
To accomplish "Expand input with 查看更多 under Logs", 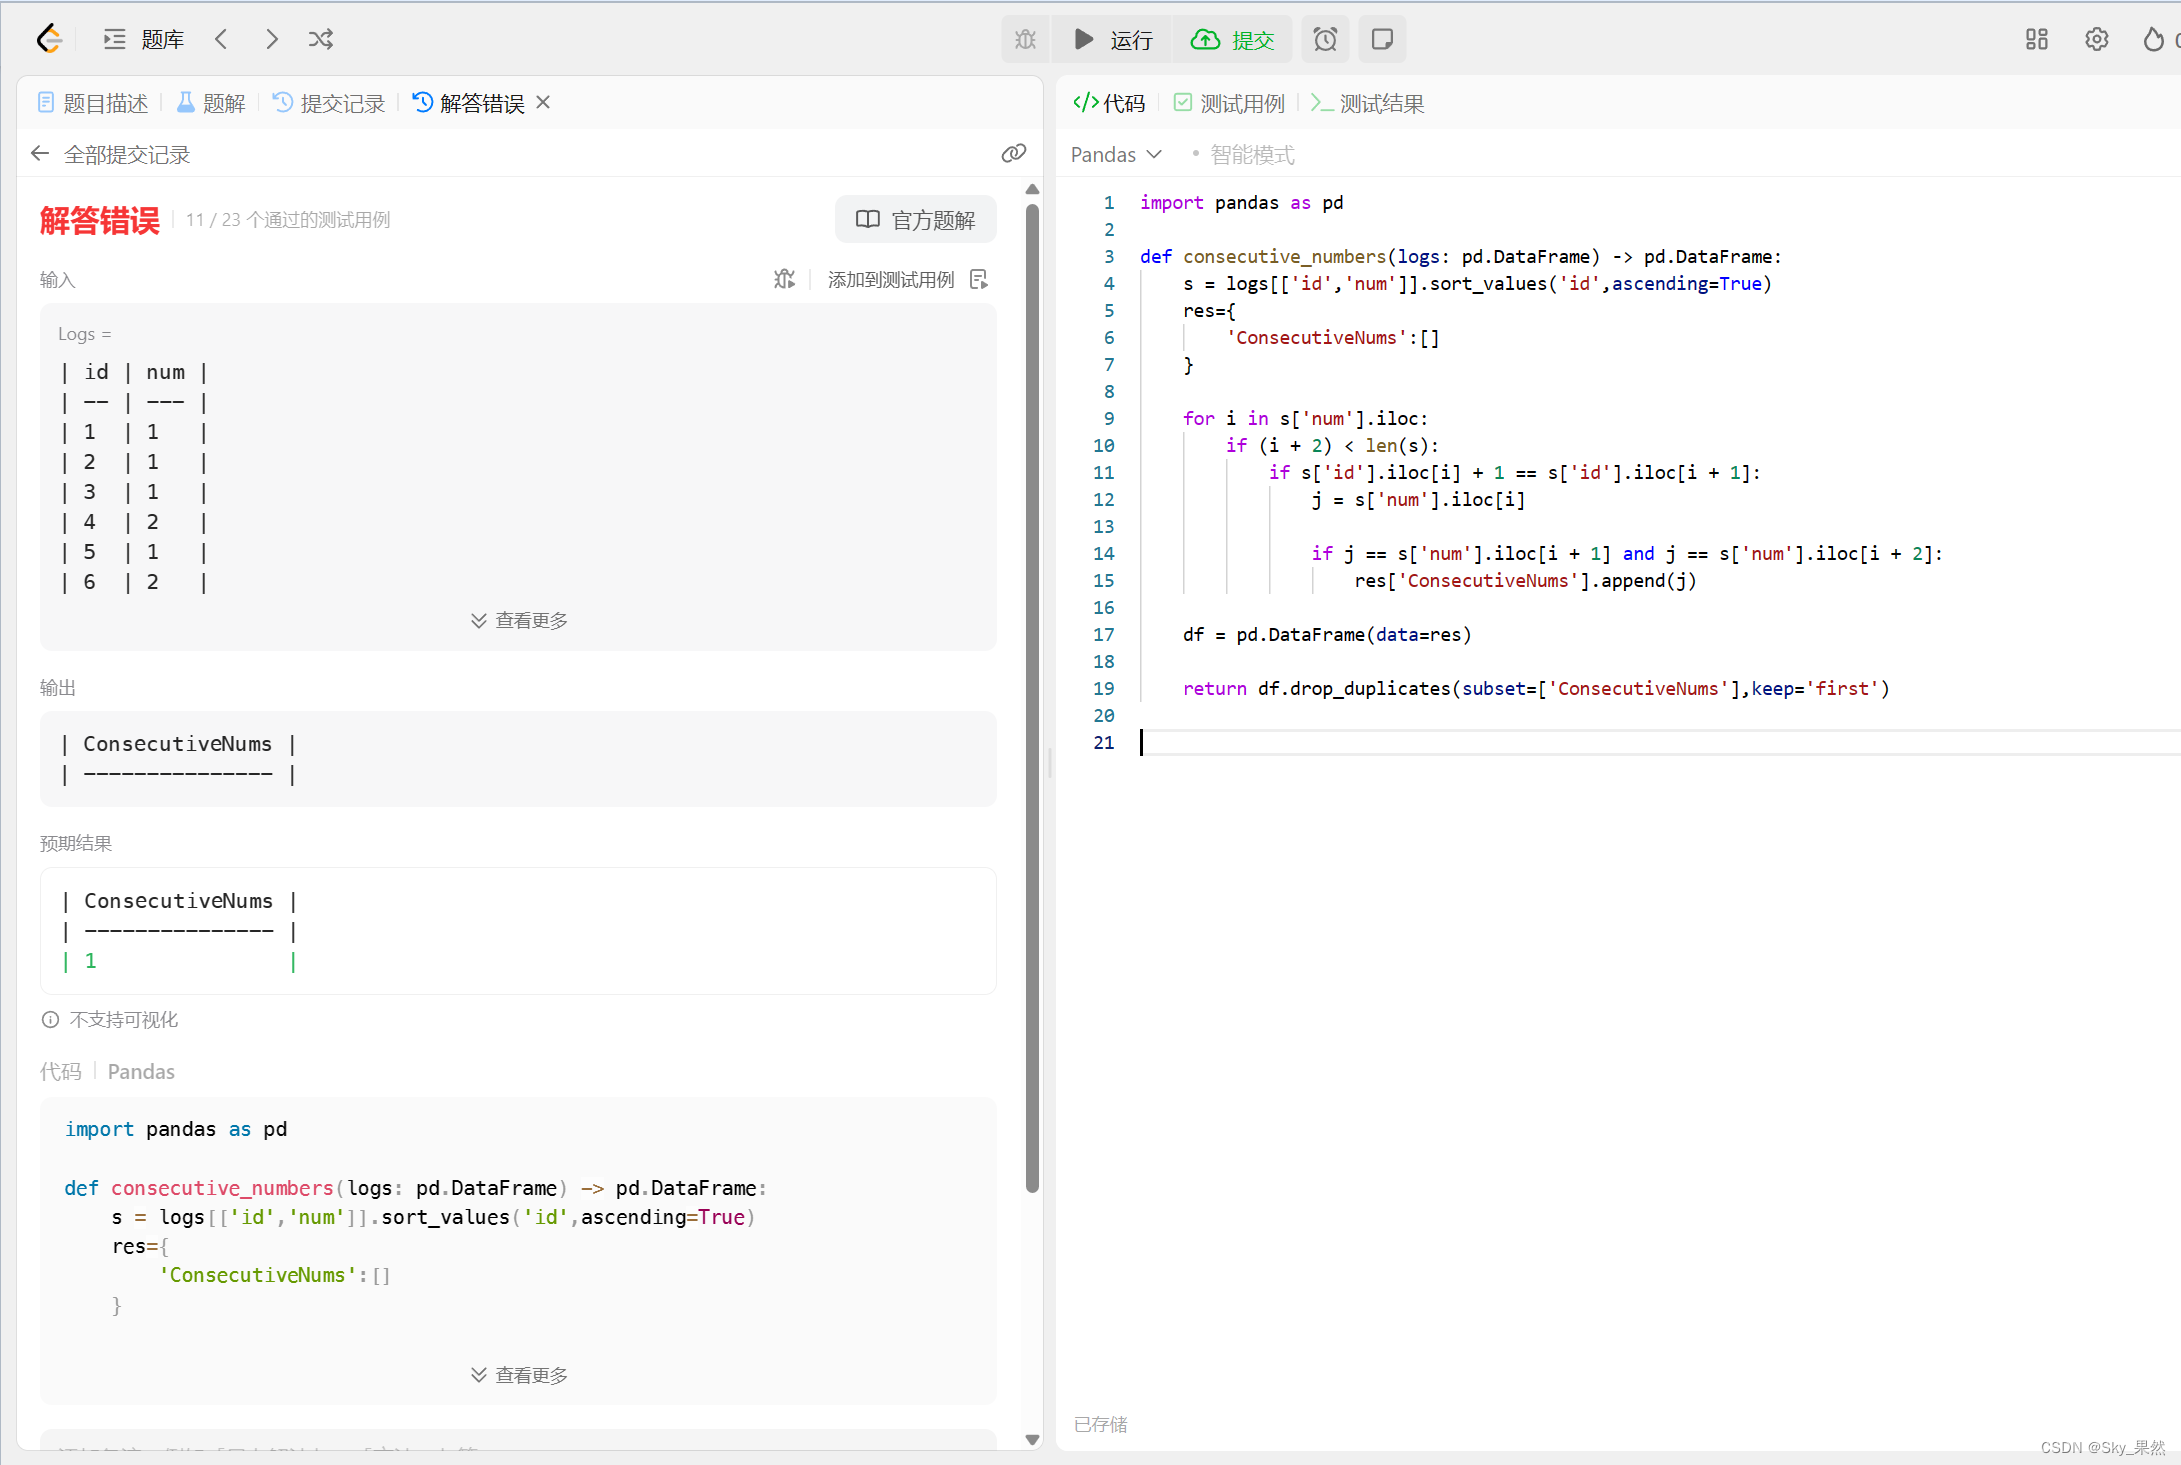I will tap(519, 620).
